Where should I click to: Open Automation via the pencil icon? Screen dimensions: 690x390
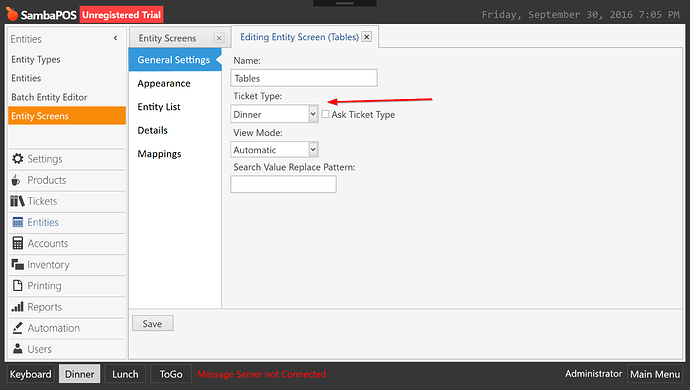(18, 328)
